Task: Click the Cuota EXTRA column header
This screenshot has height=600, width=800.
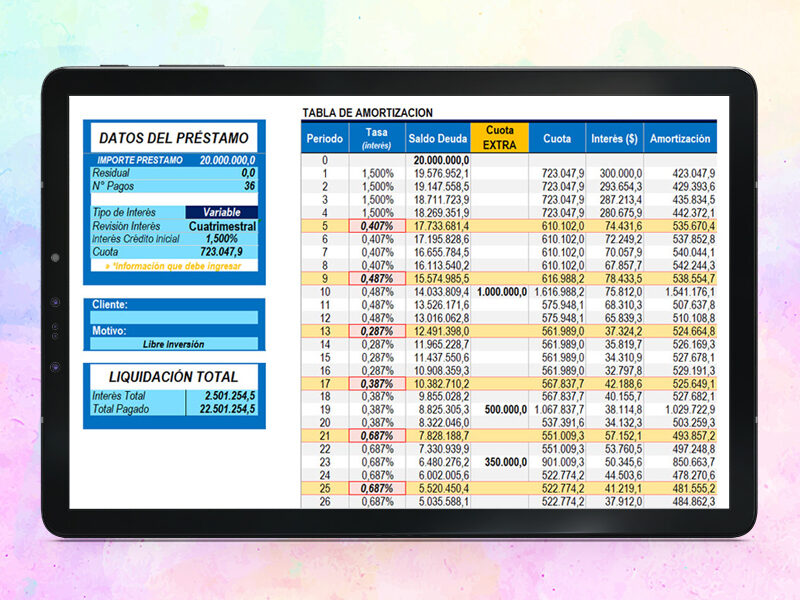Action: (x=499, y=138)
